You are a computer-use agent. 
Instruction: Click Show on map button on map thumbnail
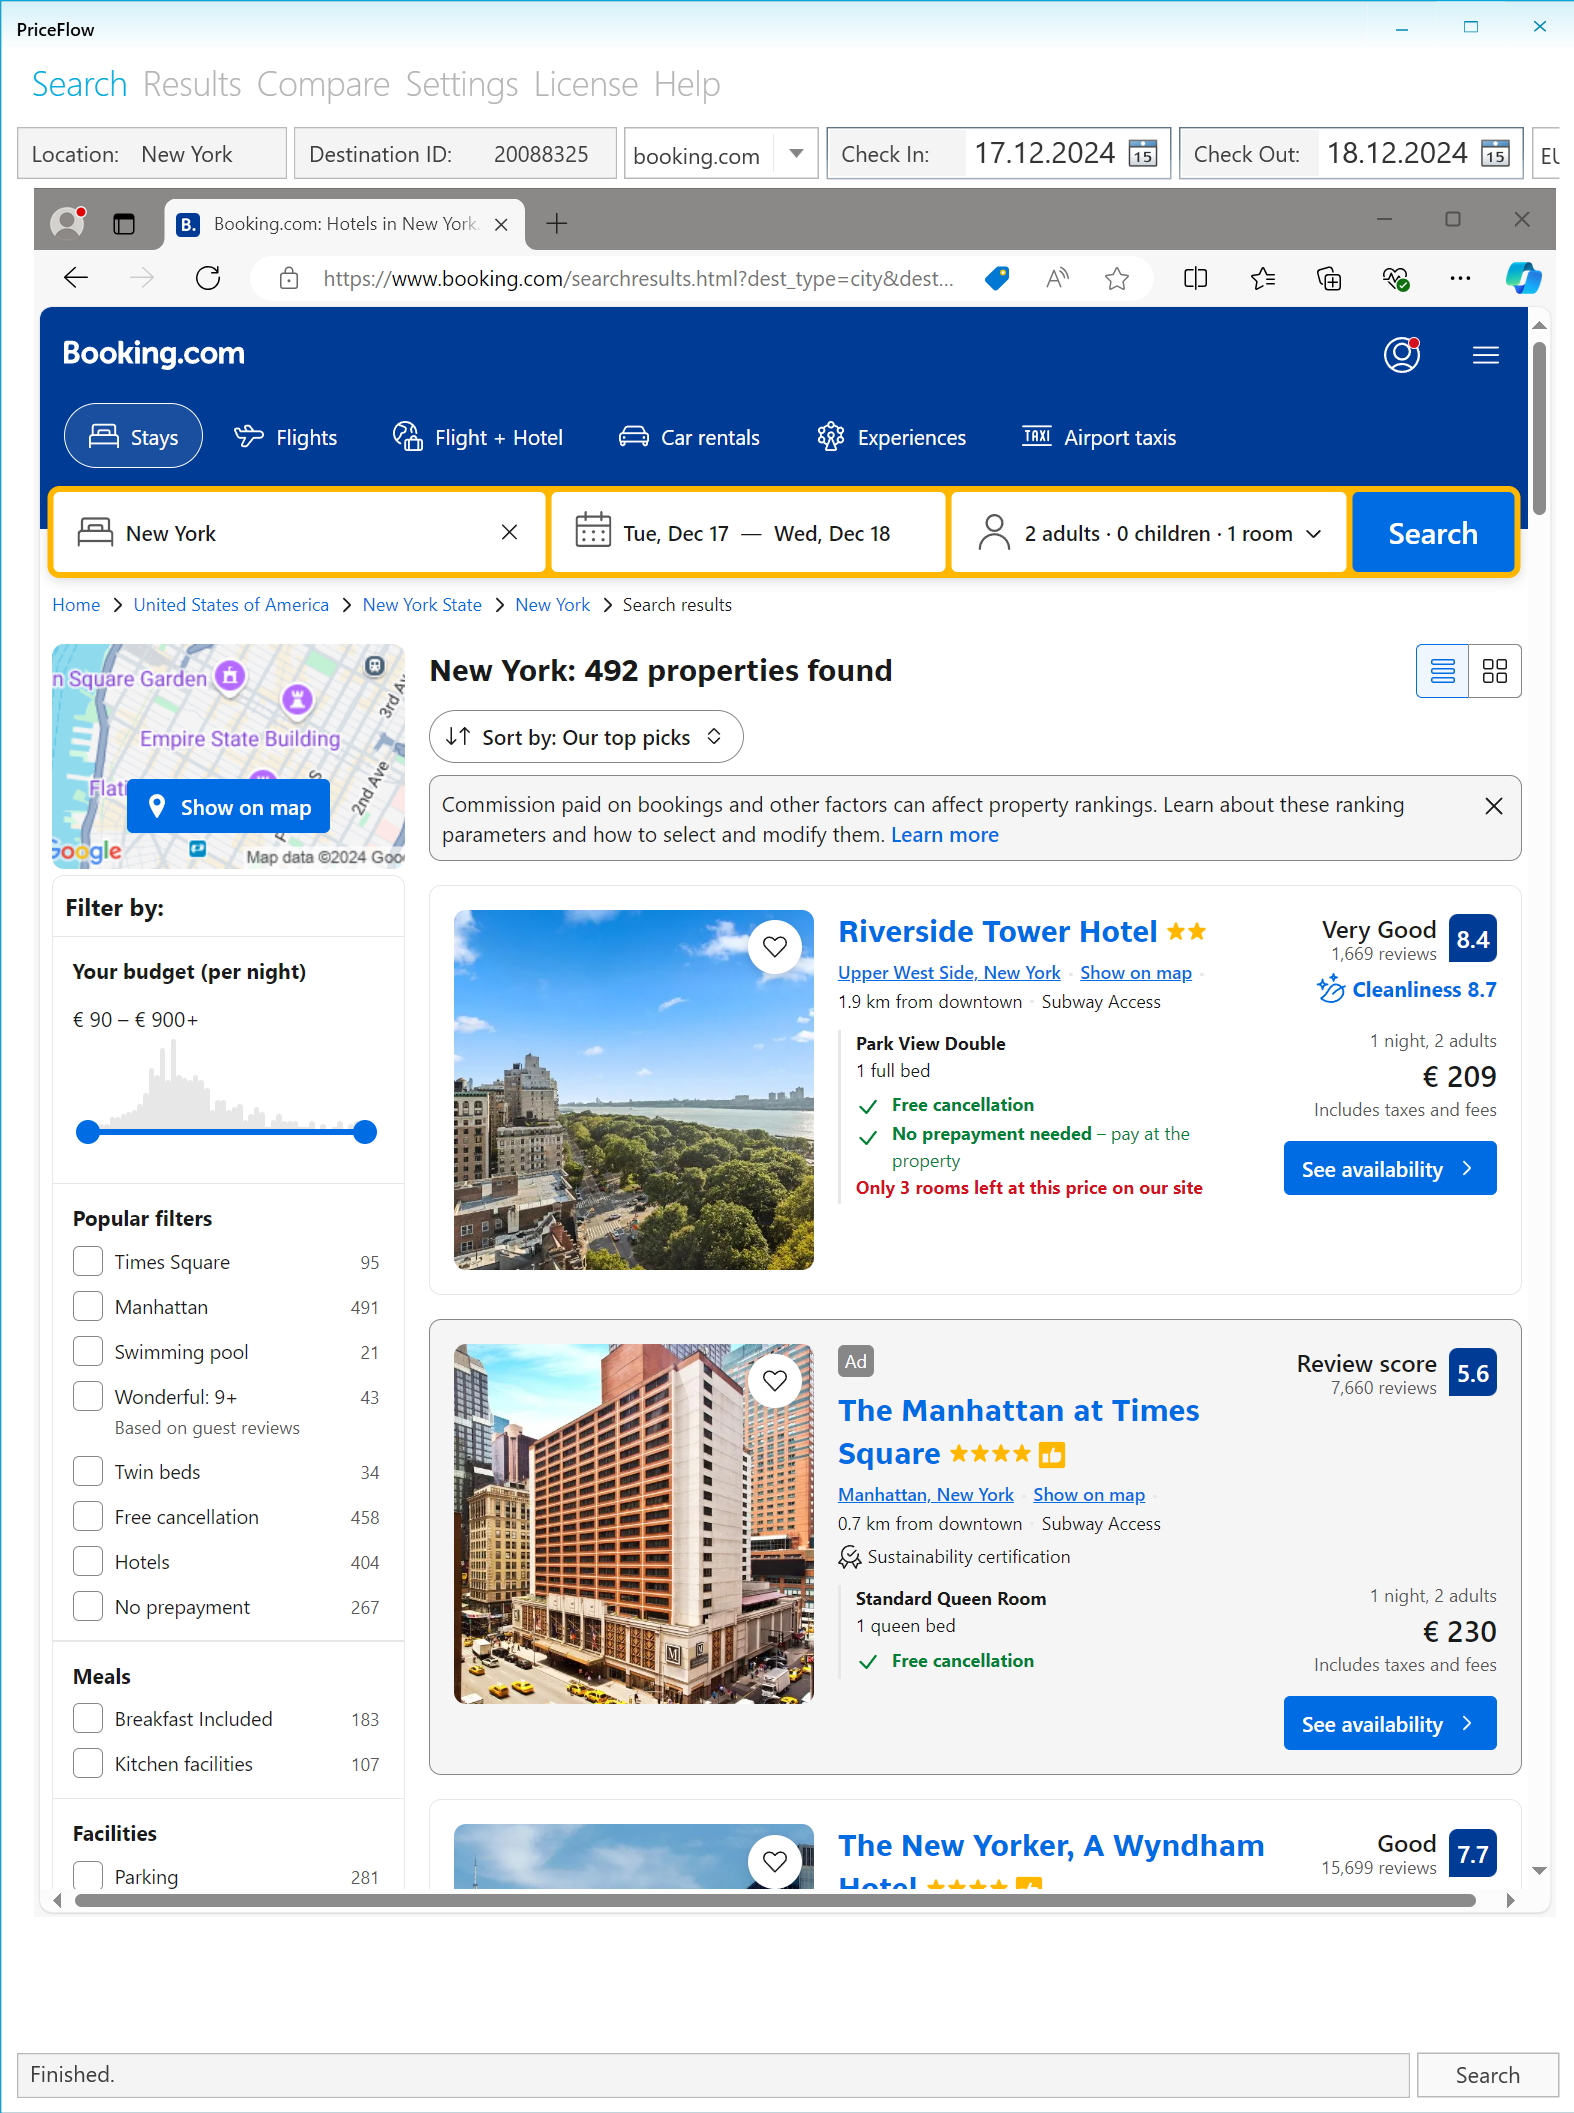tap(228, 807)
